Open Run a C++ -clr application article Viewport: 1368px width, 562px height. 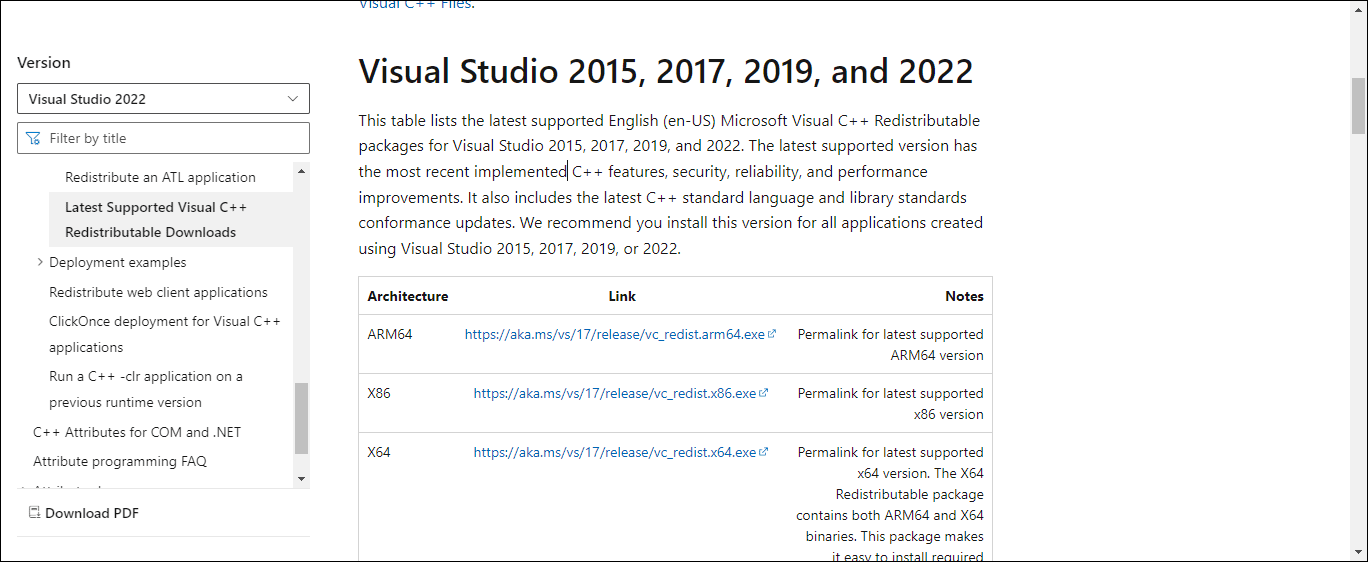click(x=145, y=389)
